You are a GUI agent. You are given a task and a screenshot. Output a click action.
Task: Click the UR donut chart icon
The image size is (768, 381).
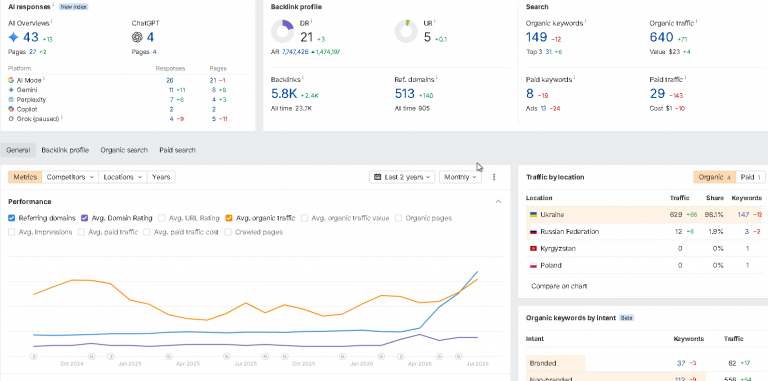click(407, 31)
